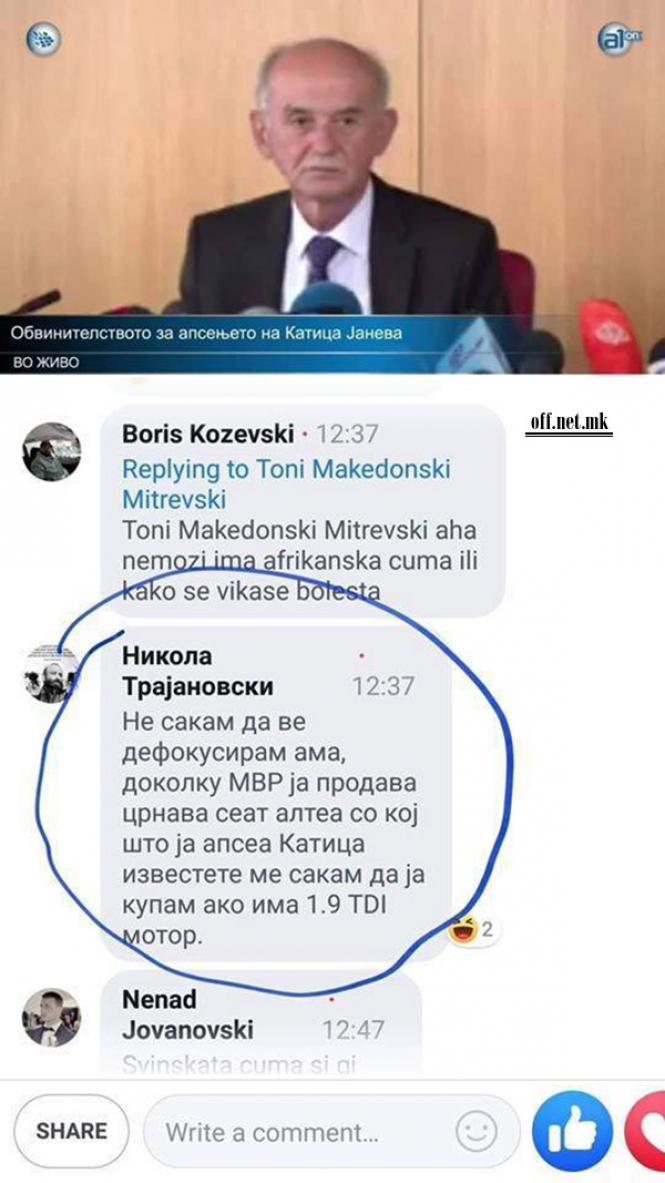Viewport: 665px width, 1183px height.
Task: Open the Replying to Toni Makedonski Mitrevski link
Action: 286,484
